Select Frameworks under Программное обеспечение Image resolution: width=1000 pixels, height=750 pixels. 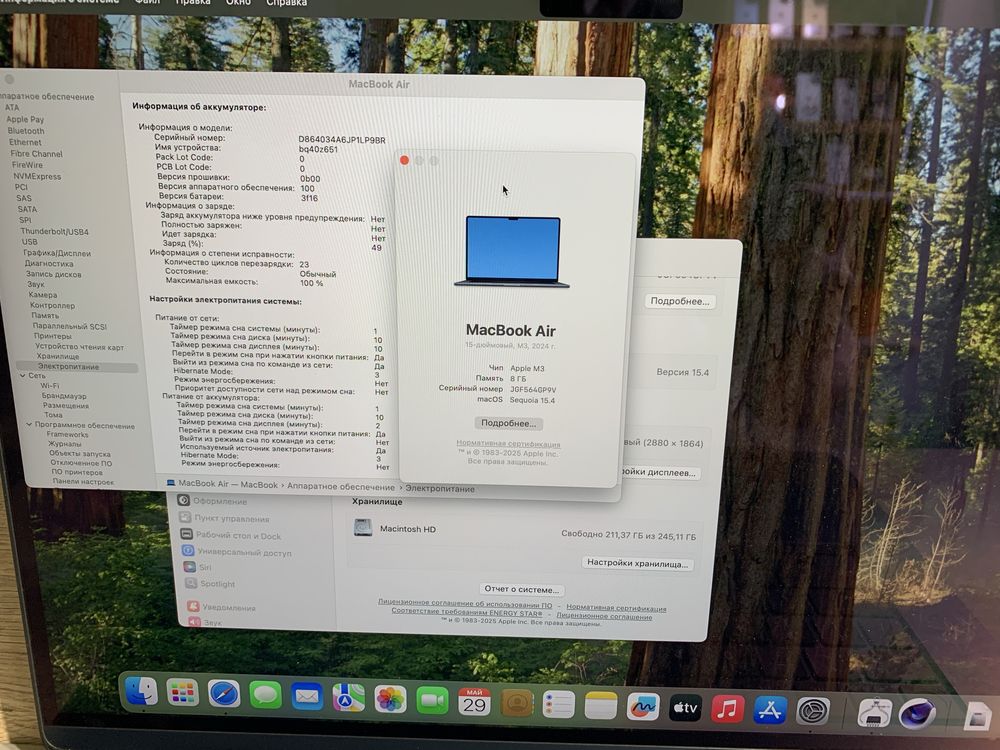[67, 434]
